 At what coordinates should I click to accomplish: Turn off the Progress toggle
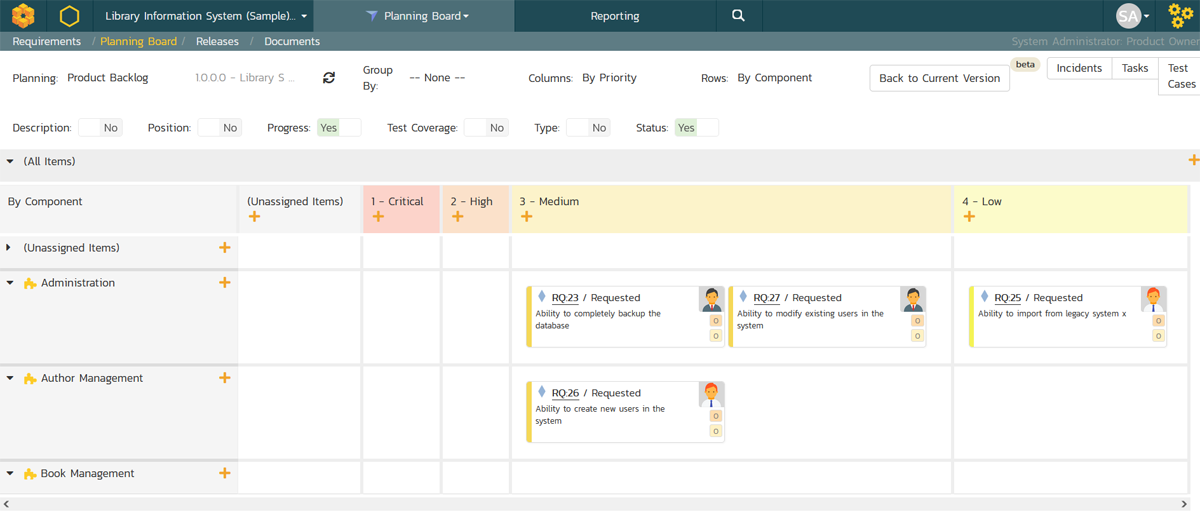339,128
